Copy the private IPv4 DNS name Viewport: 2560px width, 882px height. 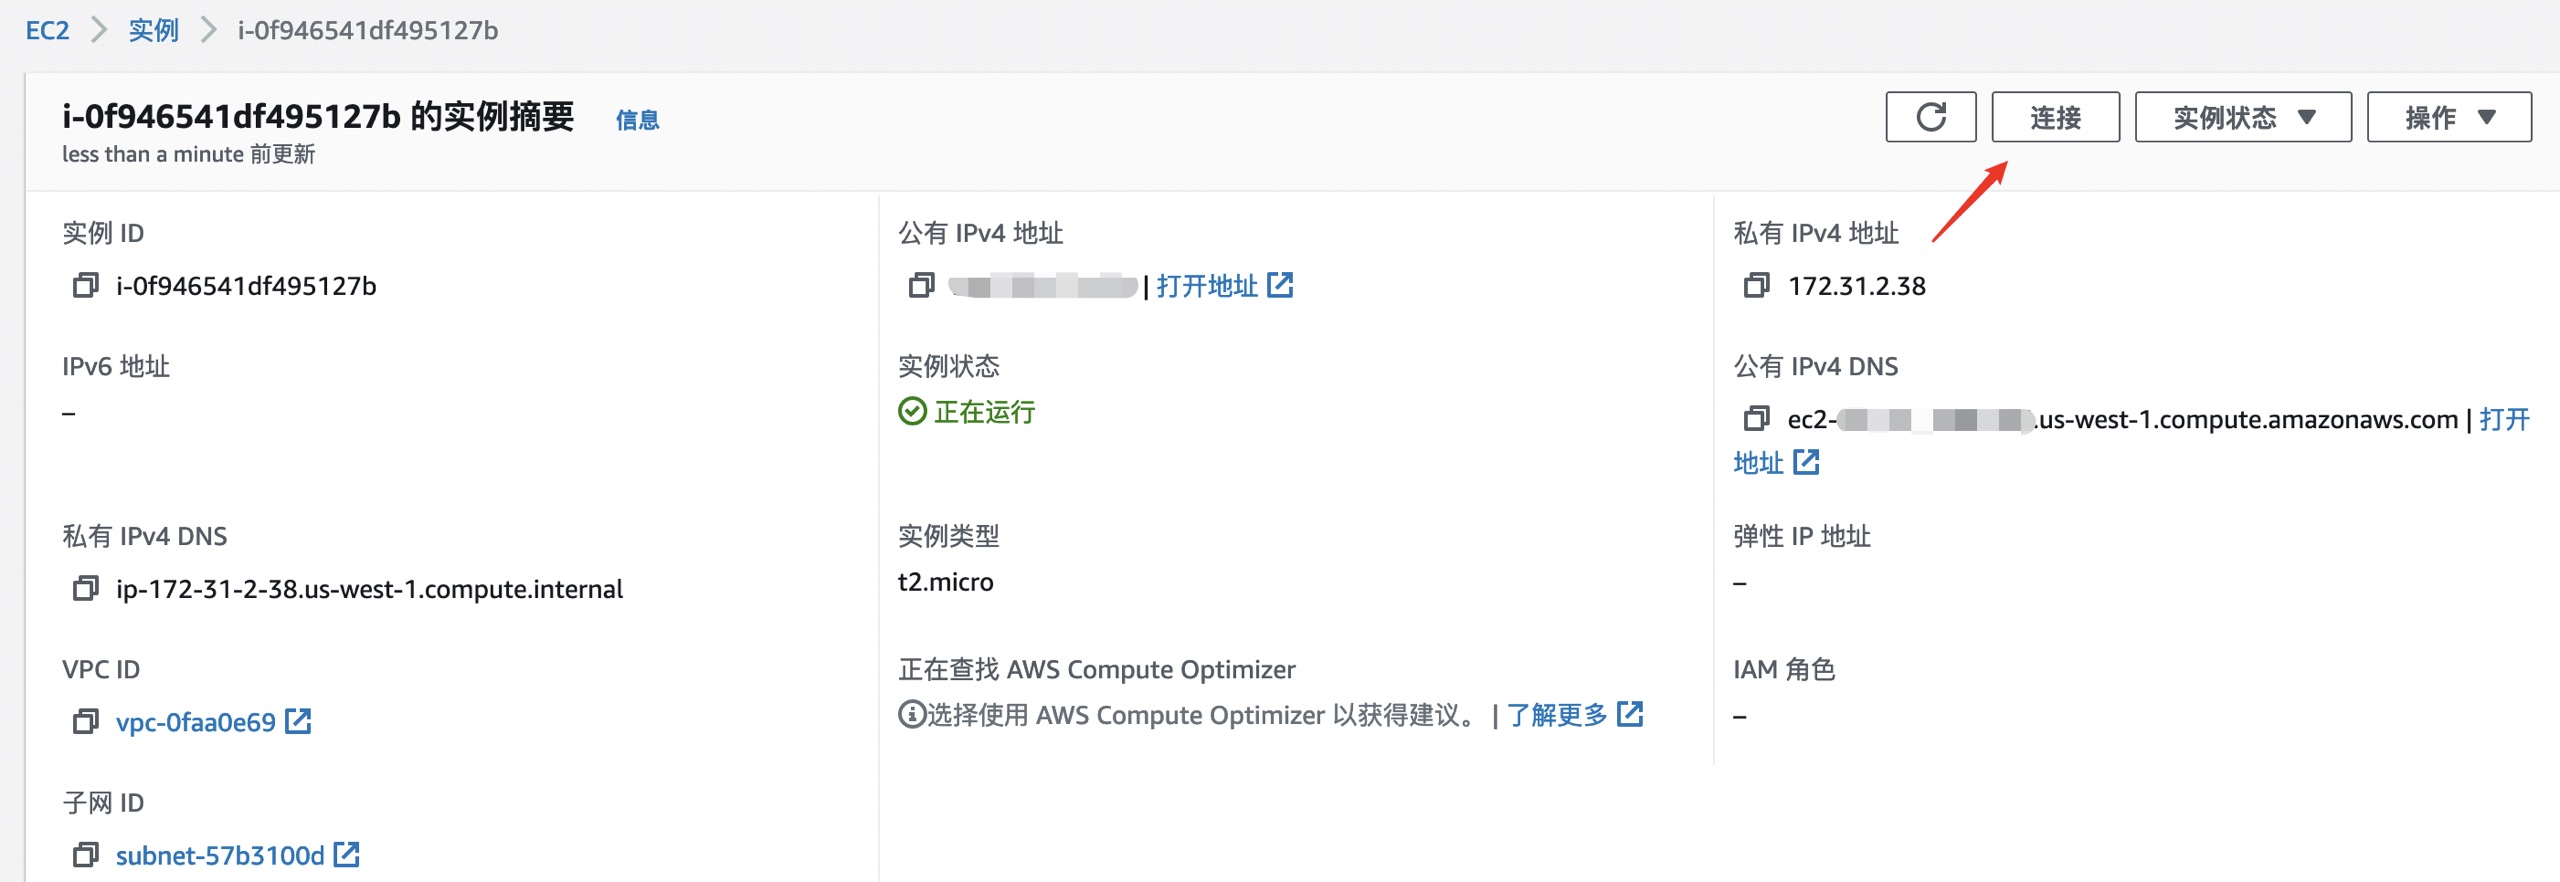coord(86,589)
